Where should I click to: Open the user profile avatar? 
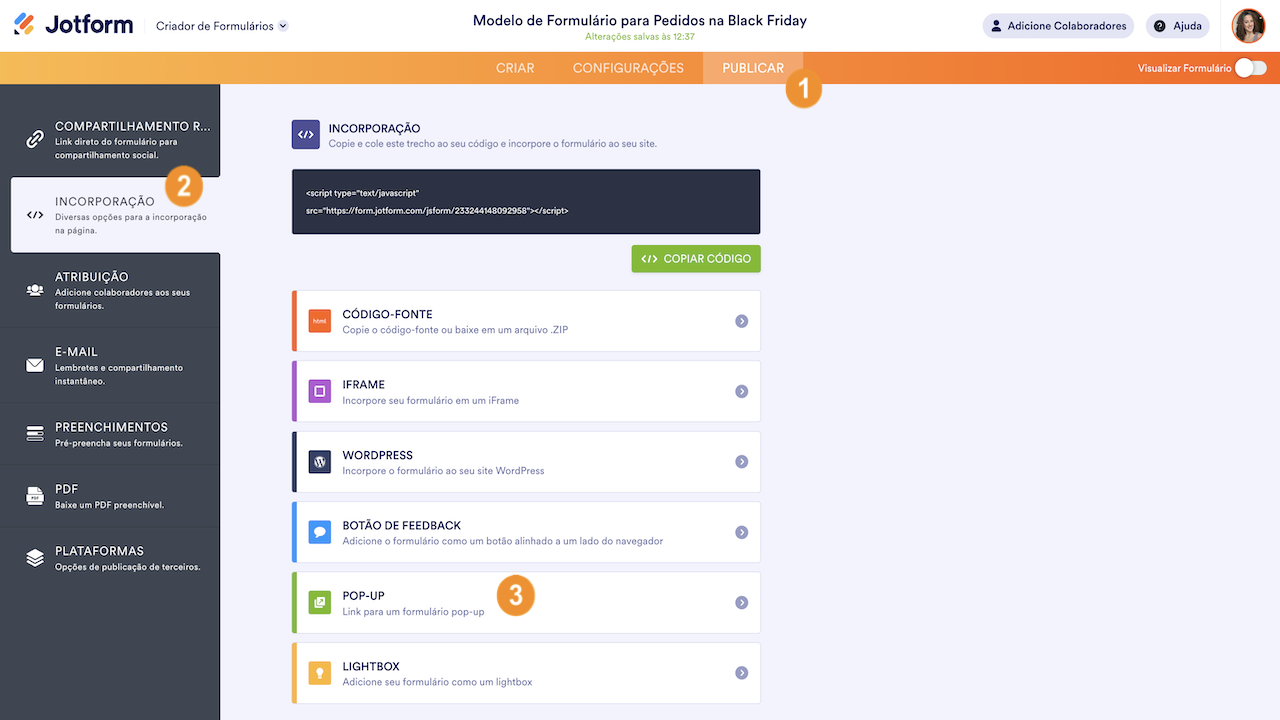pos(1248,26)
